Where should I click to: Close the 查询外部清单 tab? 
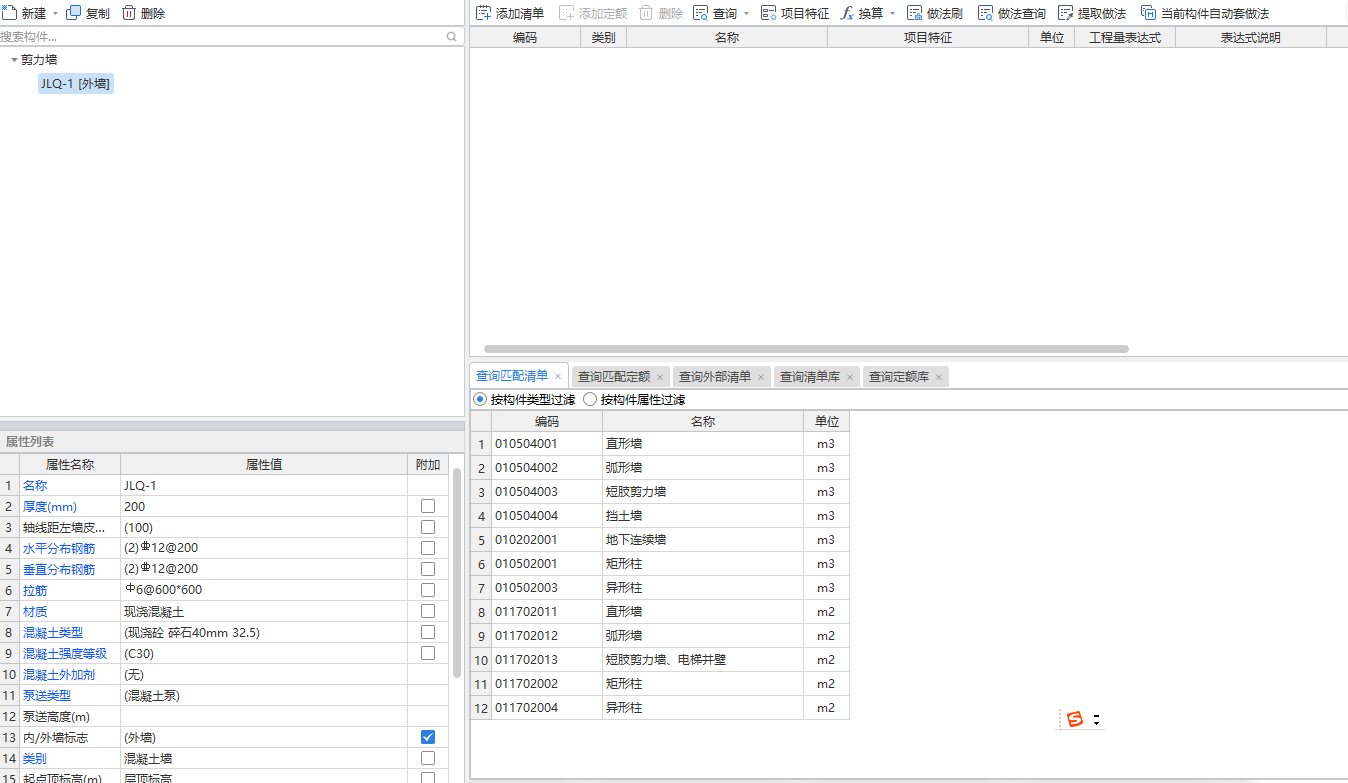pos(761,377)
